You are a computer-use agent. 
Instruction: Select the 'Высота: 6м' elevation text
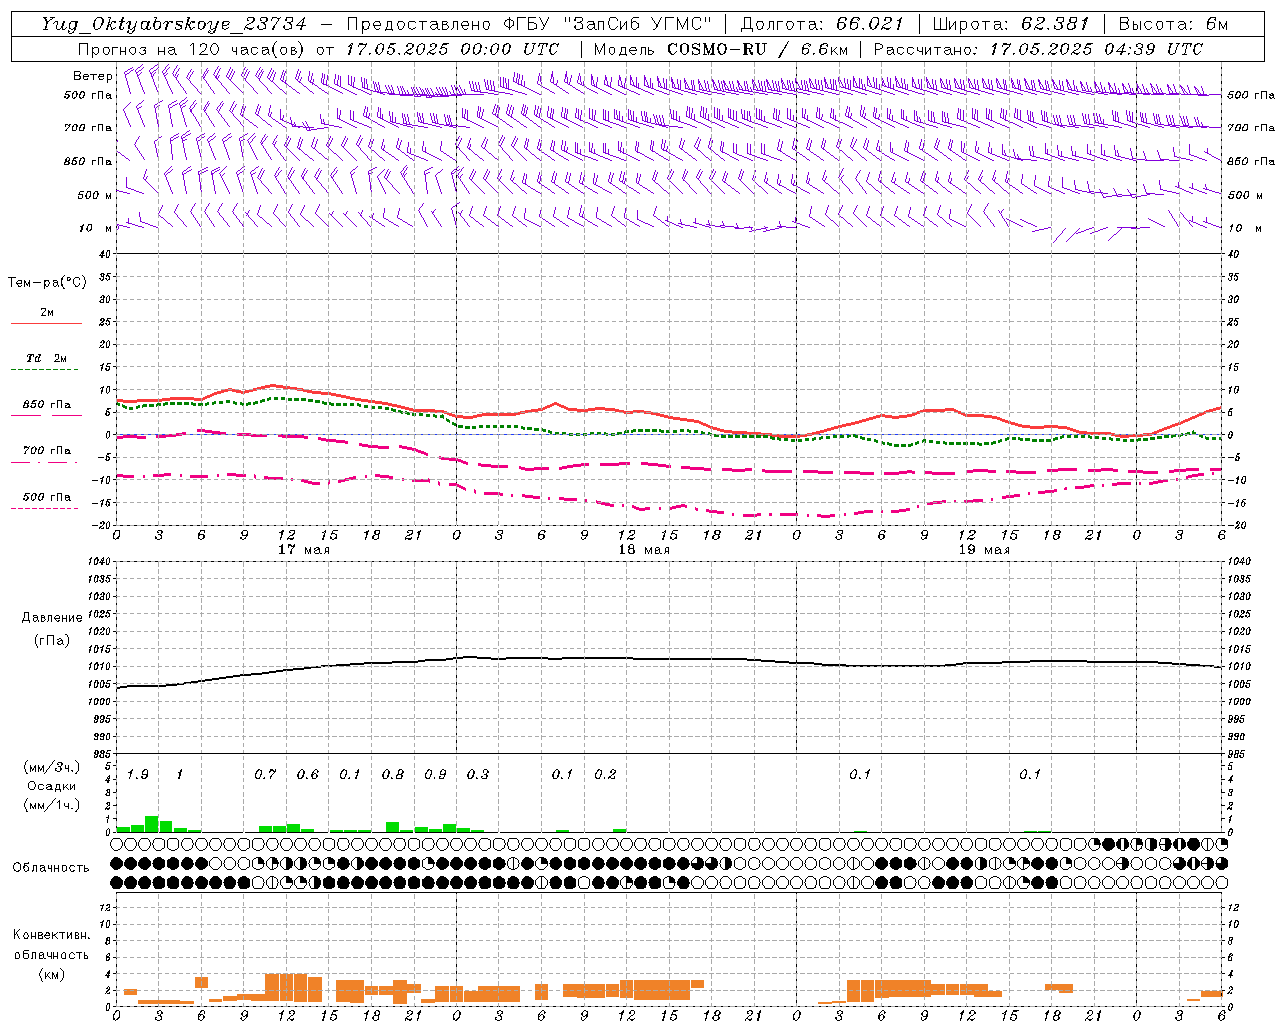(x=1173, y=24)
